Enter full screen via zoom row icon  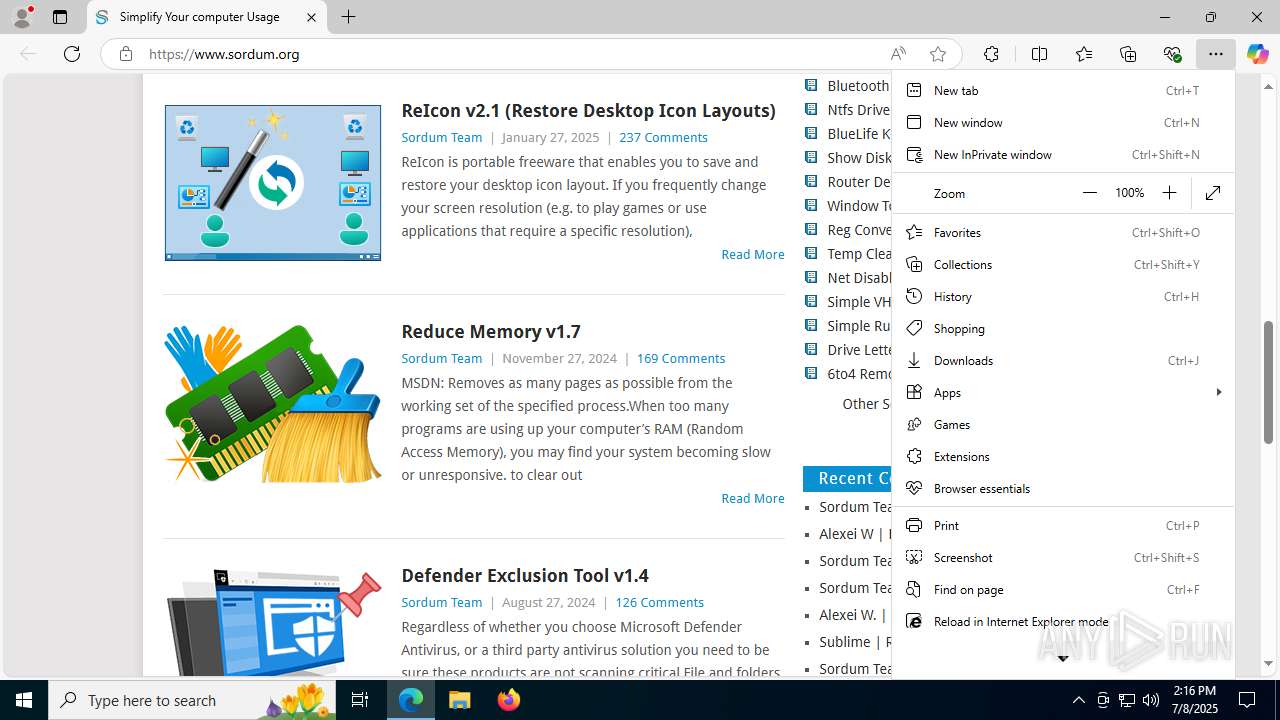point(1213,193)
